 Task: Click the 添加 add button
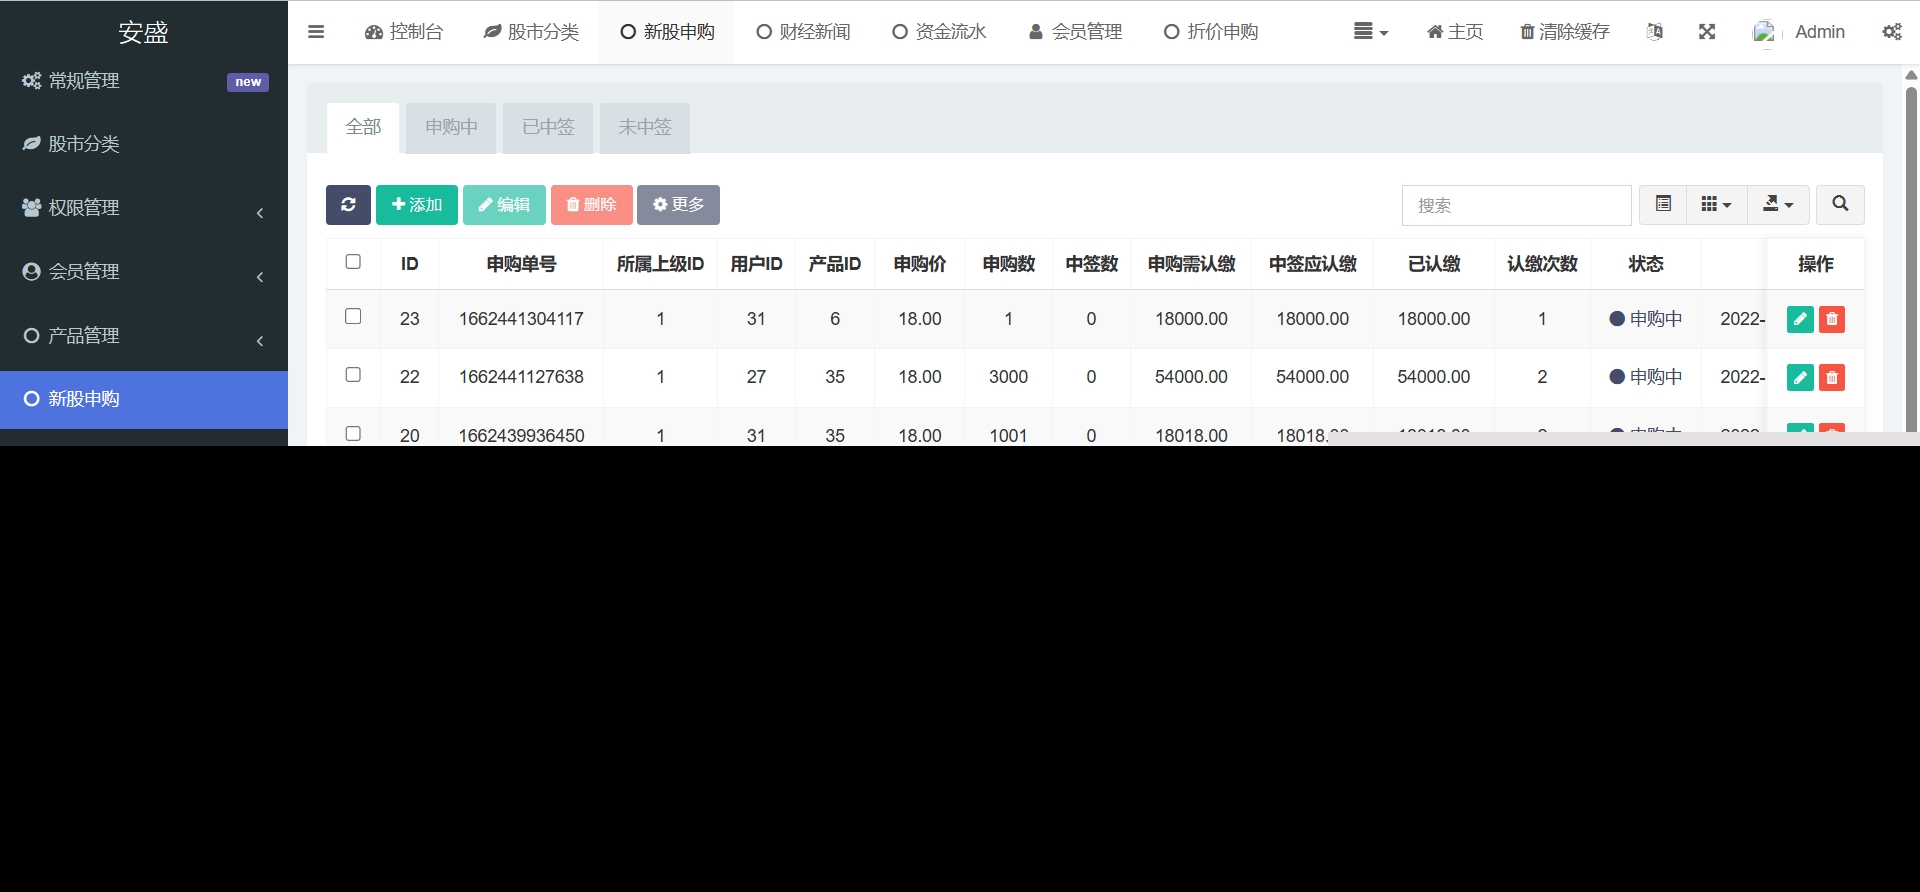pyautogui.click(x=417, y=205)
